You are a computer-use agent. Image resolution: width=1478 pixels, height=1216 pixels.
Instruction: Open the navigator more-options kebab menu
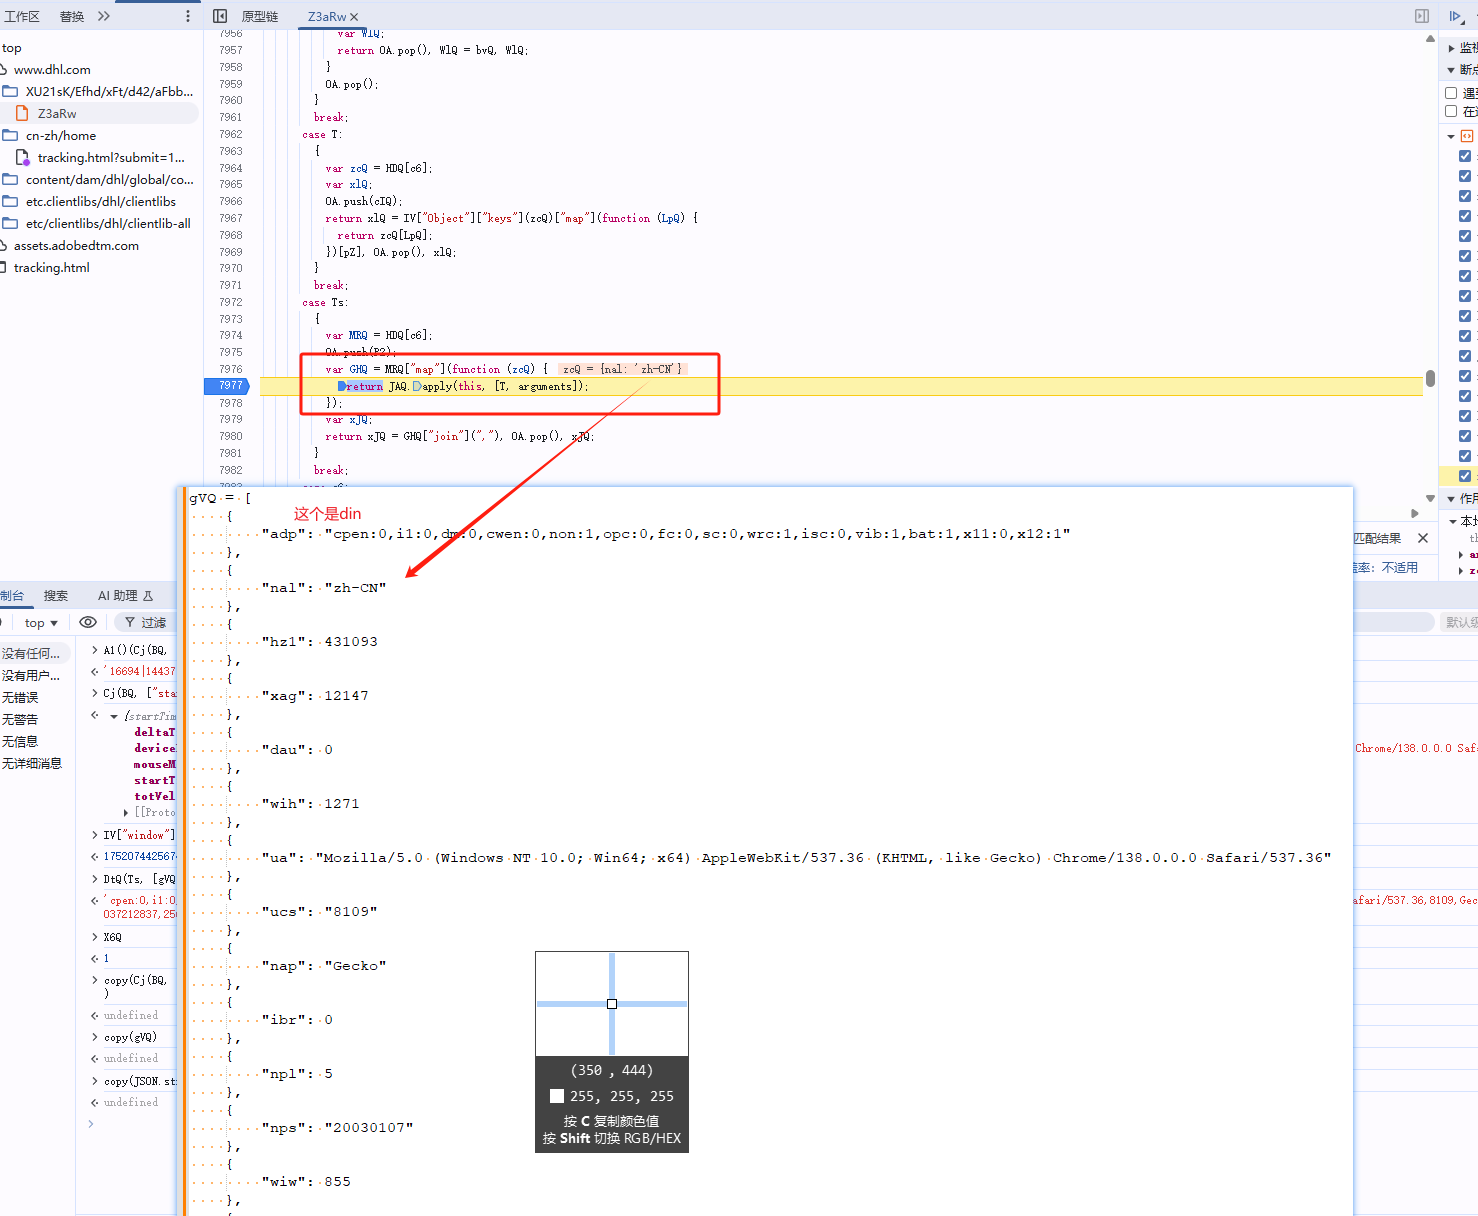coord(188,16)
